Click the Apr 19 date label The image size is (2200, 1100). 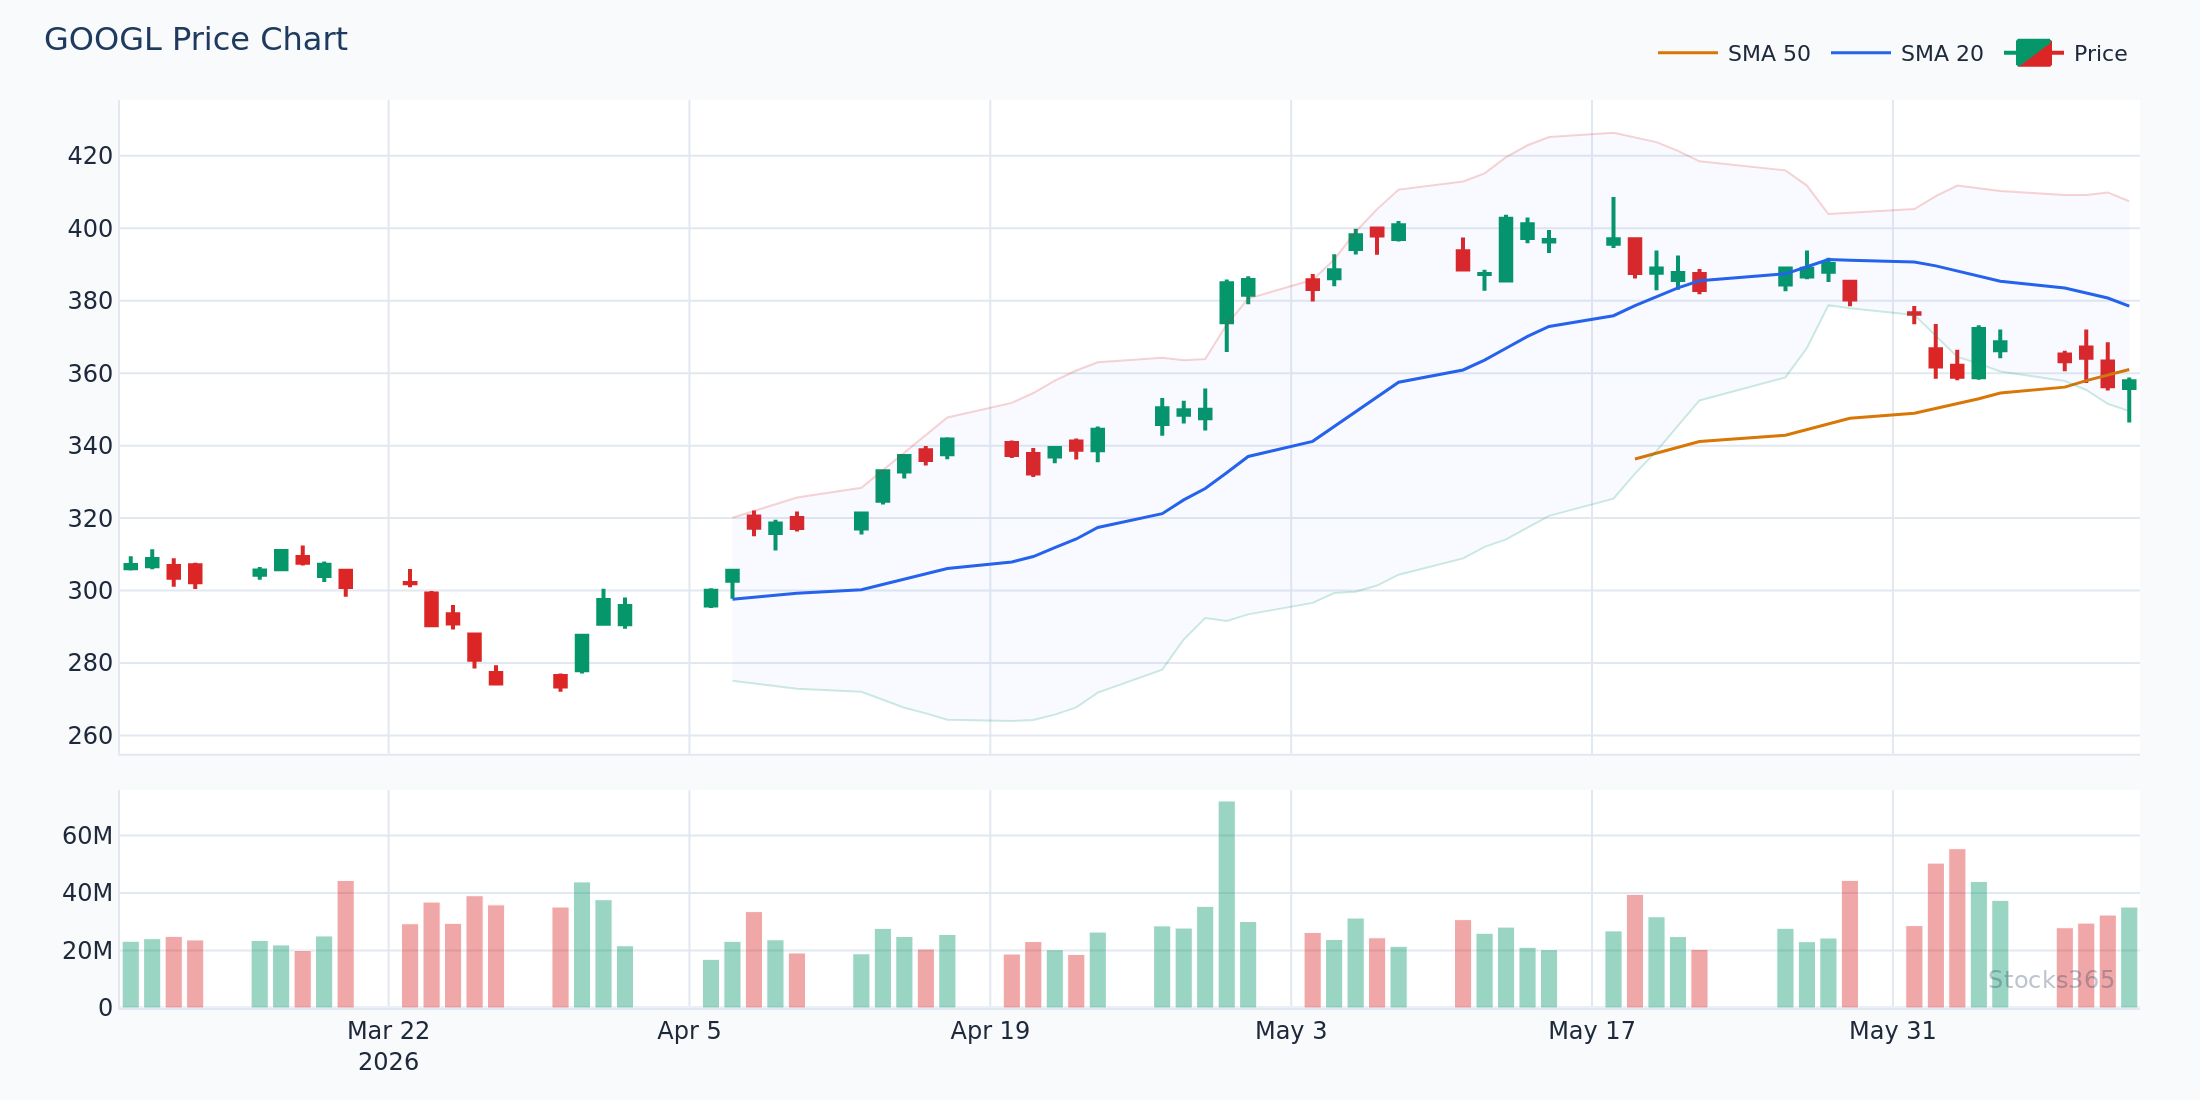click(990, 1031)
